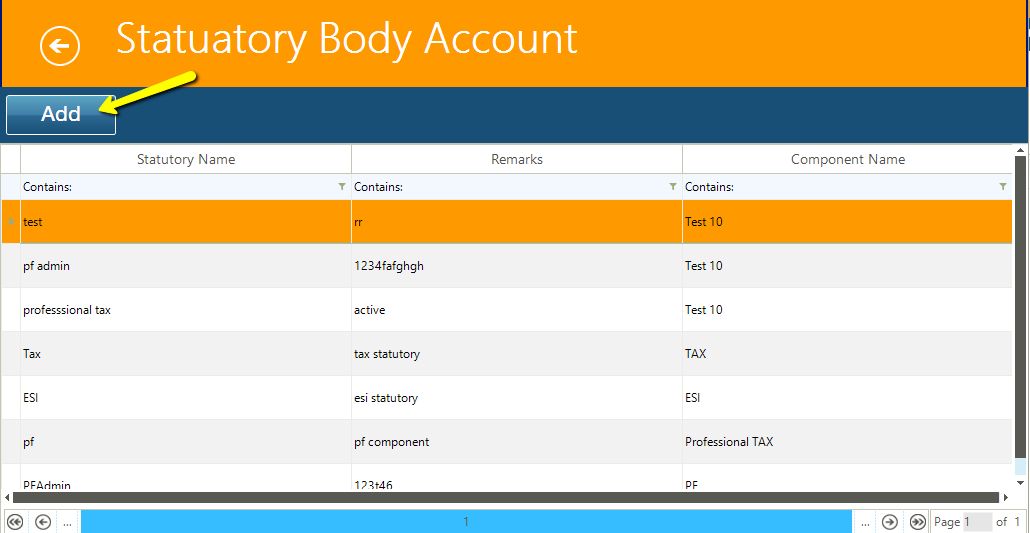Open the right ellipsis in the pager

tap(865, 522)
